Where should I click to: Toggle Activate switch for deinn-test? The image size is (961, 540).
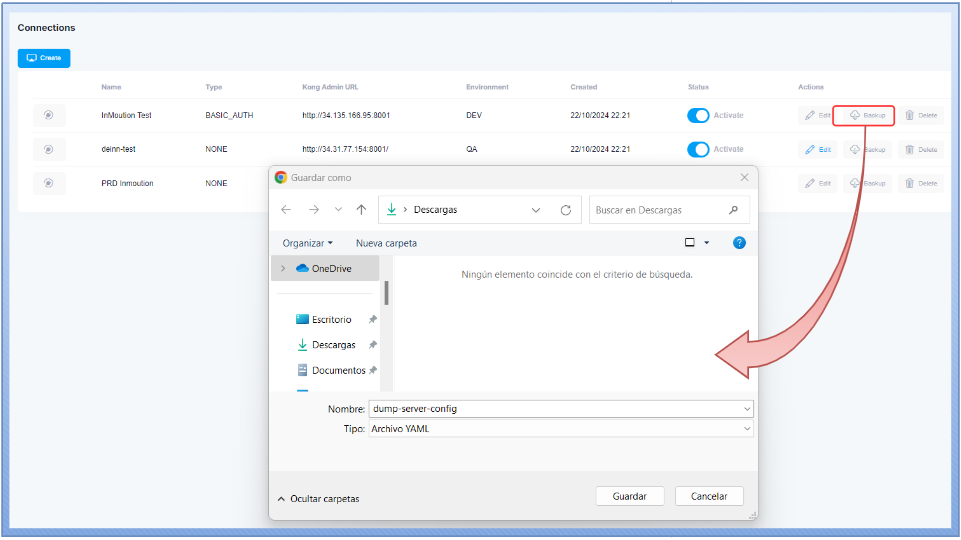tap(698, 150)
